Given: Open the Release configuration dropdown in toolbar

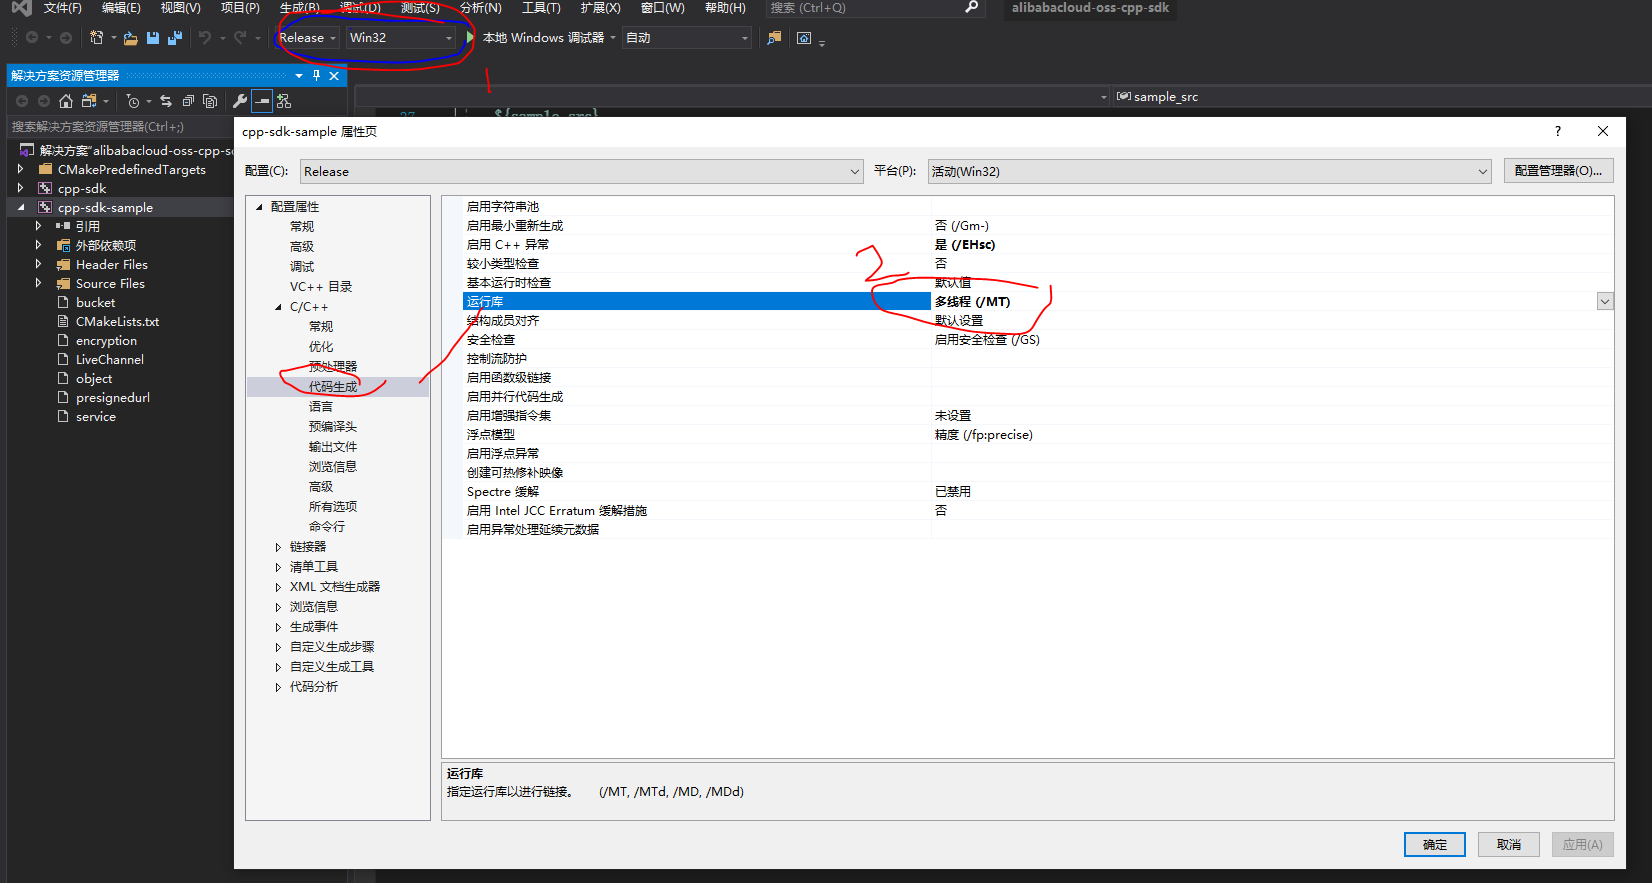Looking at the screenshot, I should pyautogui.click(x=308, y=38).
